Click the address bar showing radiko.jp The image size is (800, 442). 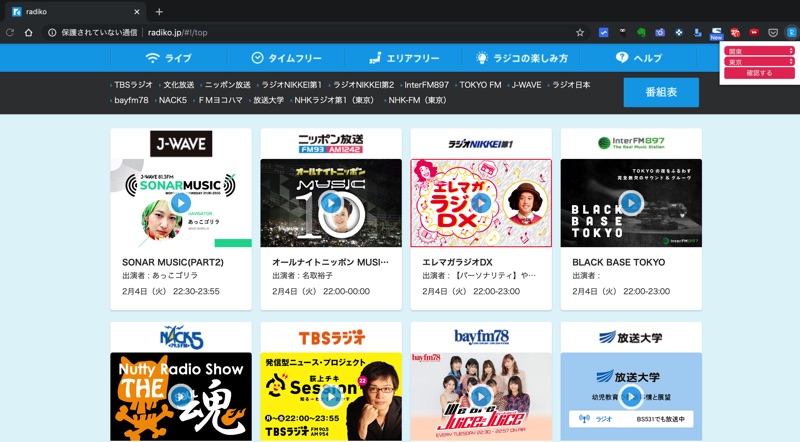point(300,32)
